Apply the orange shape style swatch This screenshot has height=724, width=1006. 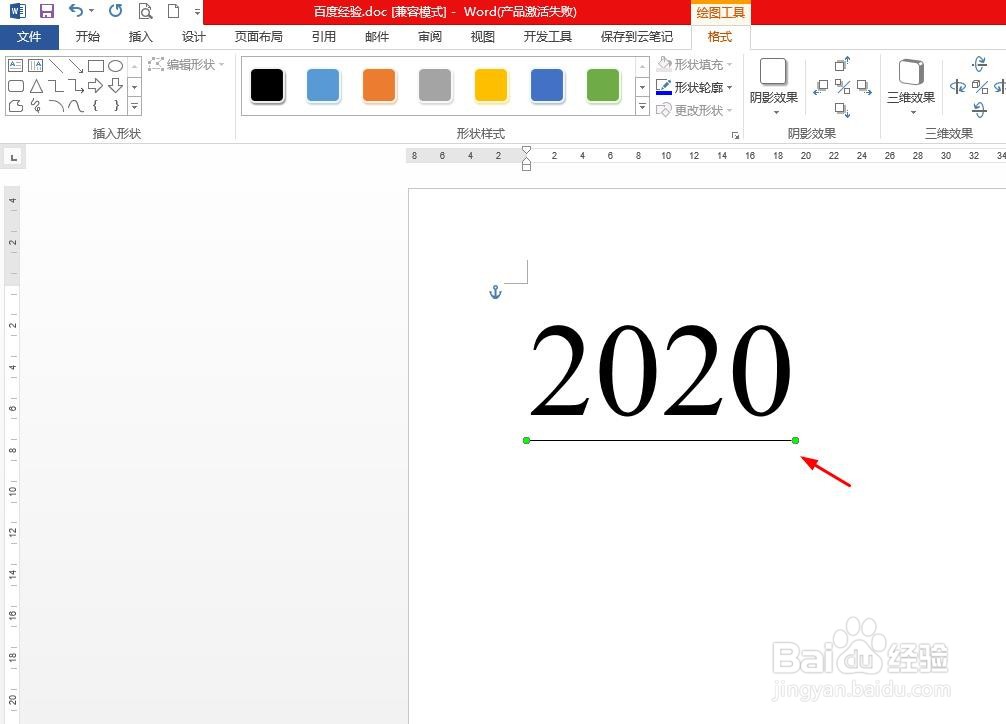(x=379, y=86)
